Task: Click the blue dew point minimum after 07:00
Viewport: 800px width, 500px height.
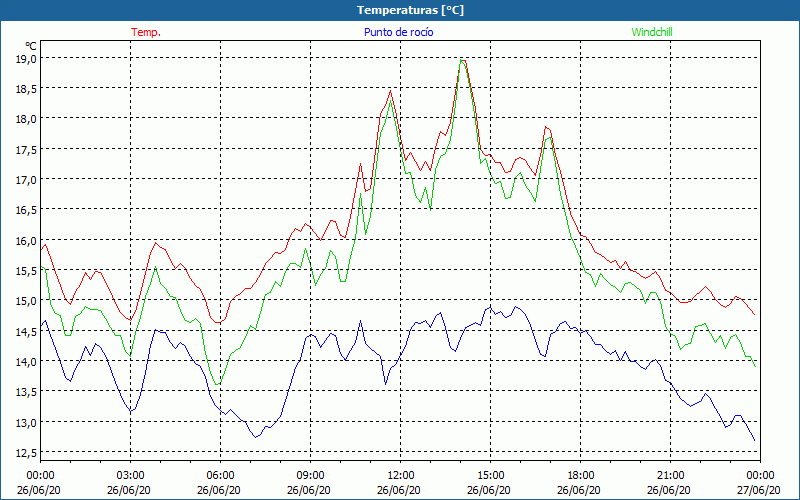Action: point(256,437)
